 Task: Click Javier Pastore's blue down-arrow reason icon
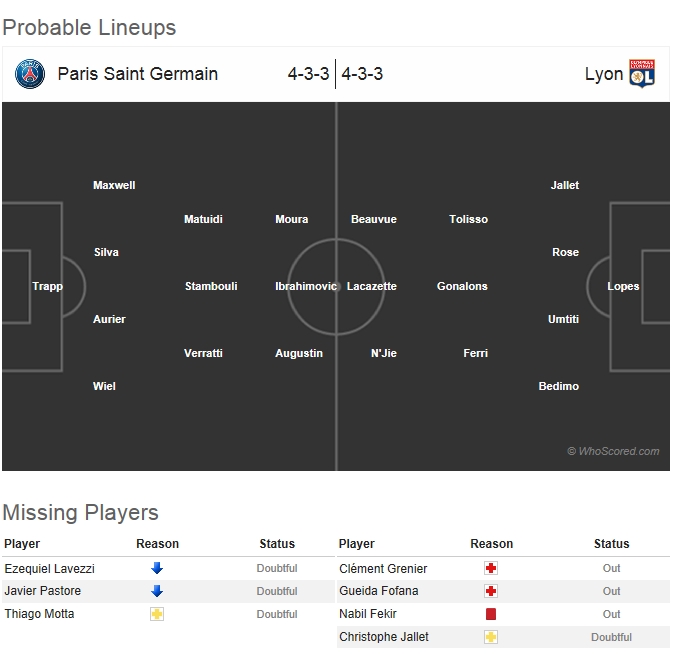pos(157,591)
